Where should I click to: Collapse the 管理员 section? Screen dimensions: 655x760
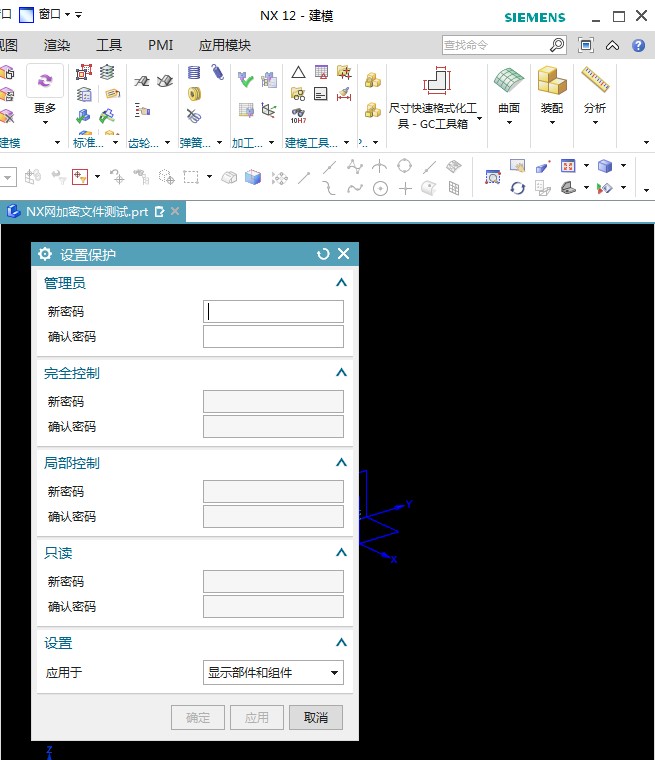(341, 283)
